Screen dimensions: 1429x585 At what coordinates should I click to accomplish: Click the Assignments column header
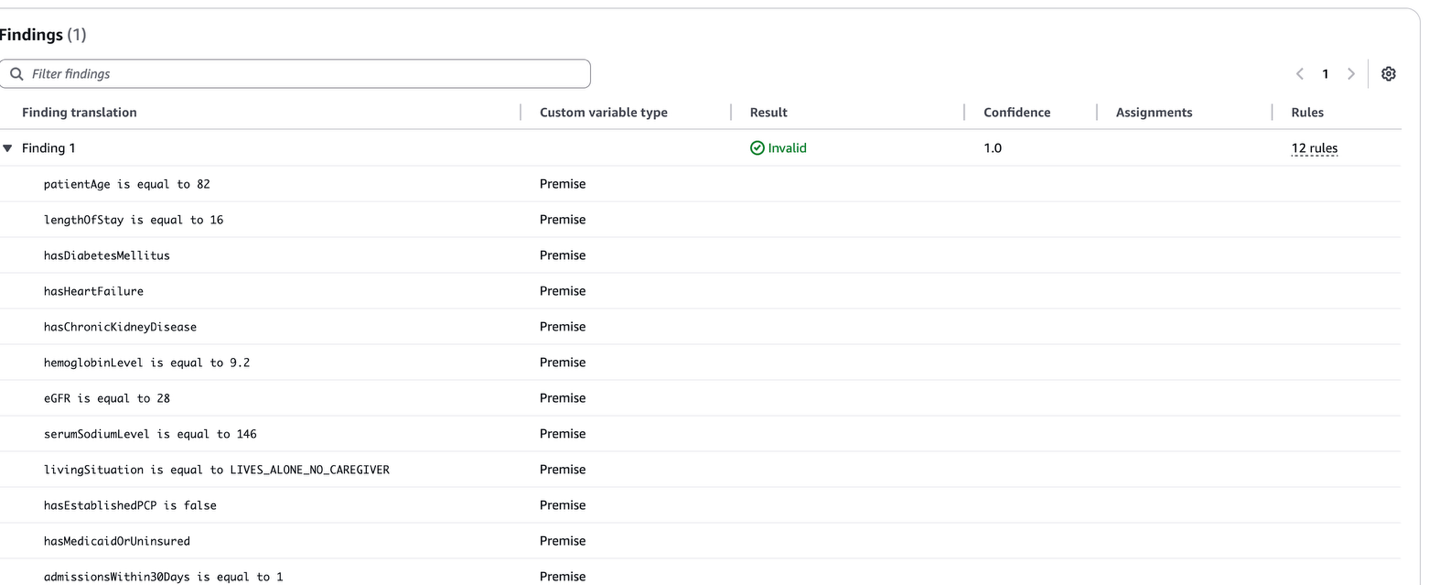coord(1153,112)
